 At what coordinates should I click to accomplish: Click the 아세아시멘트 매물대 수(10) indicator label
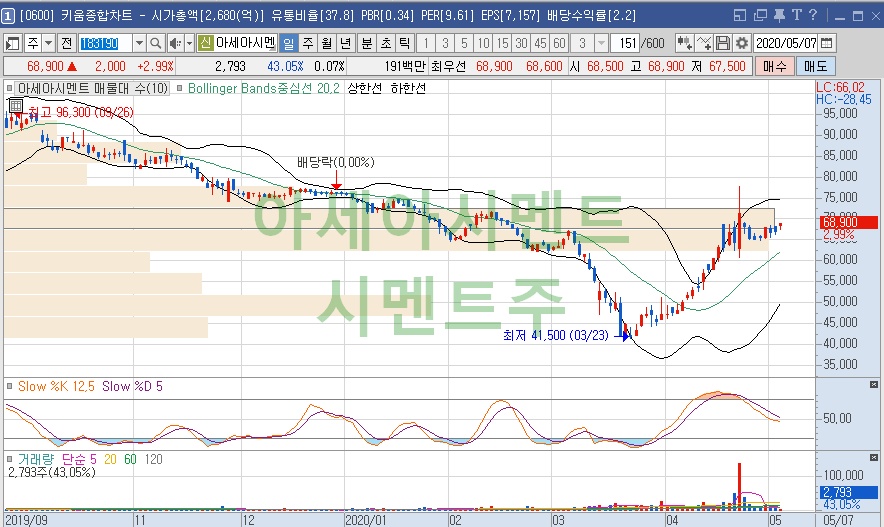92,88
